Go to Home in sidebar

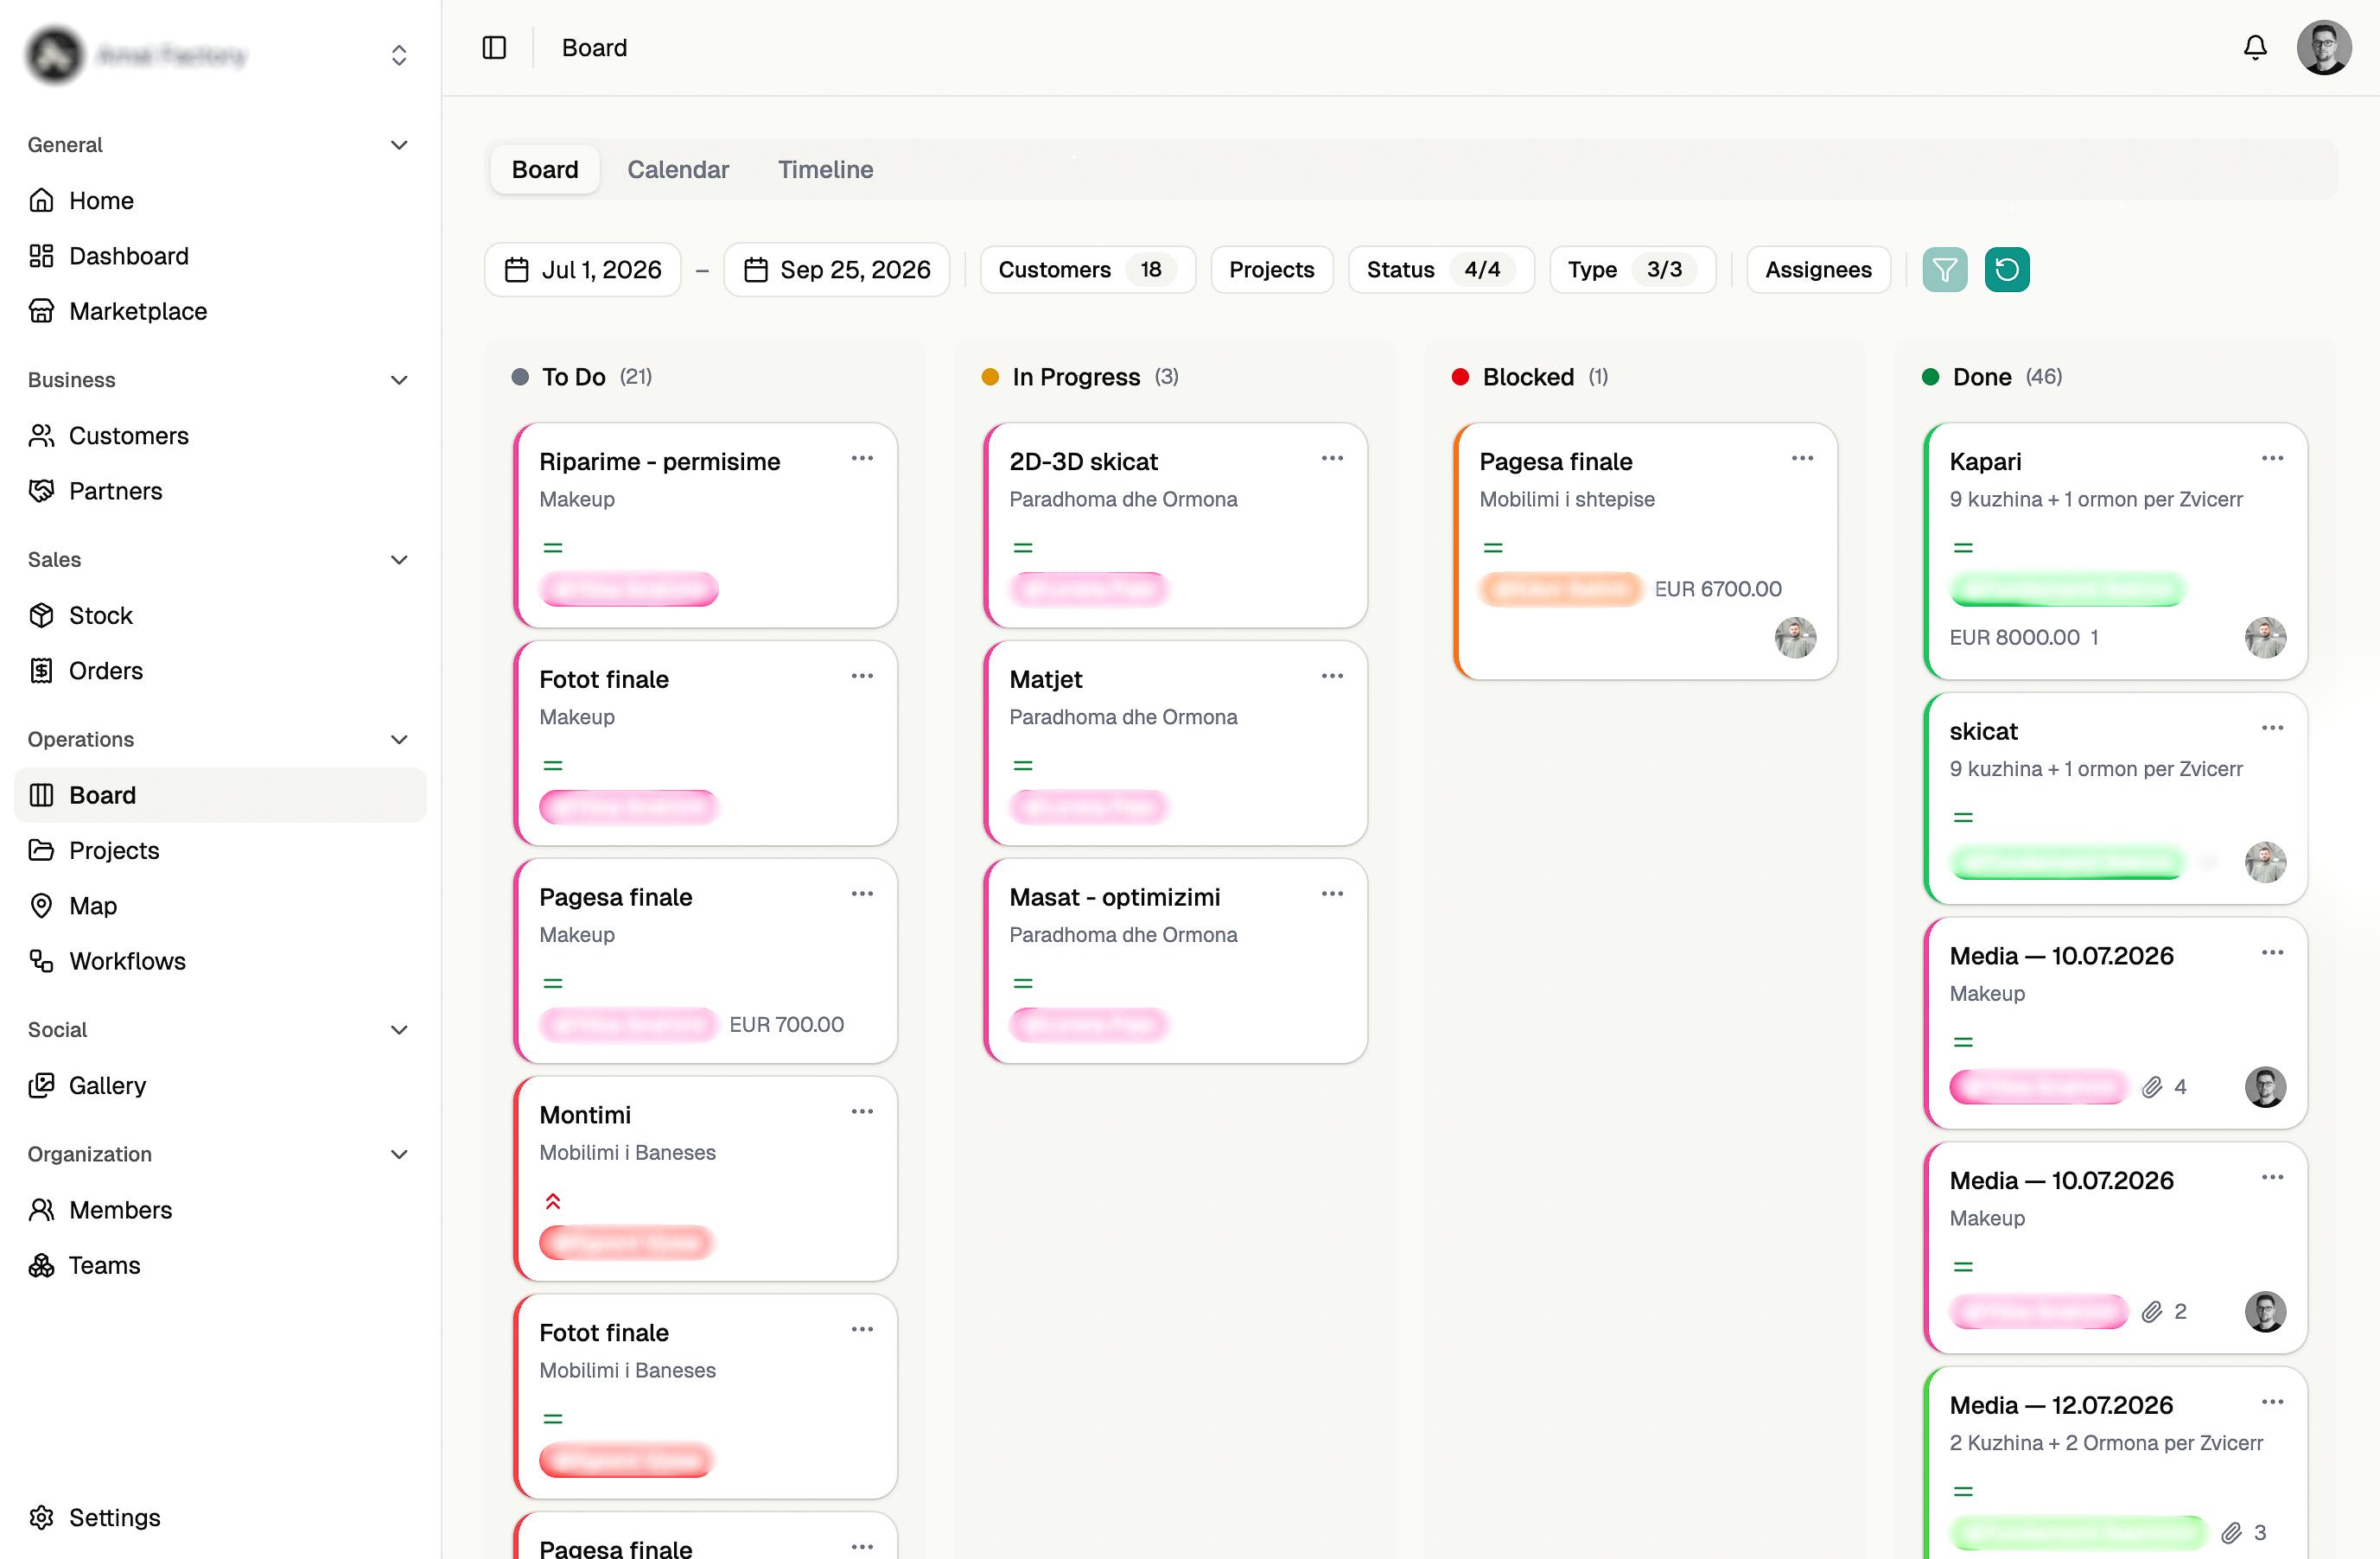[220, 200]
